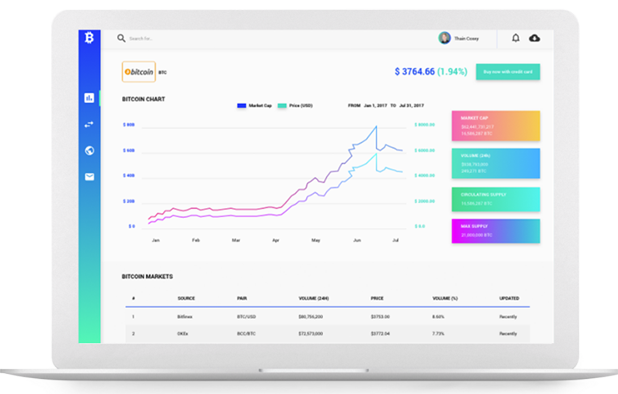Select the Market Cap gradient card
The height and width of the screenshot is (394, 618).
[496, 126]
